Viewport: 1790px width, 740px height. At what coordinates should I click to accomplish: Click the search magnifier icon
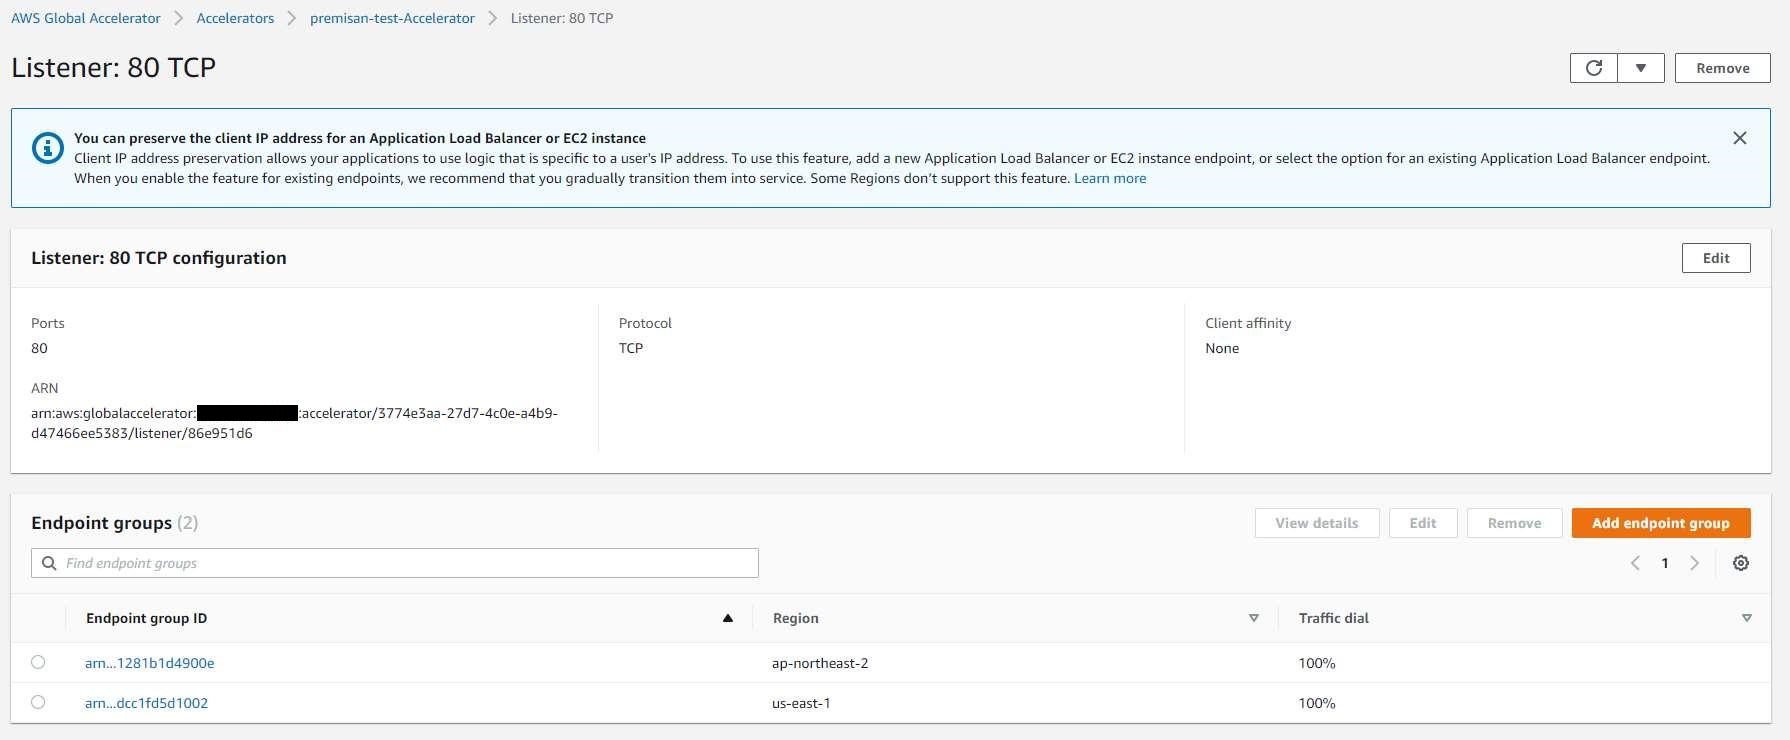(x=49, y=563)
